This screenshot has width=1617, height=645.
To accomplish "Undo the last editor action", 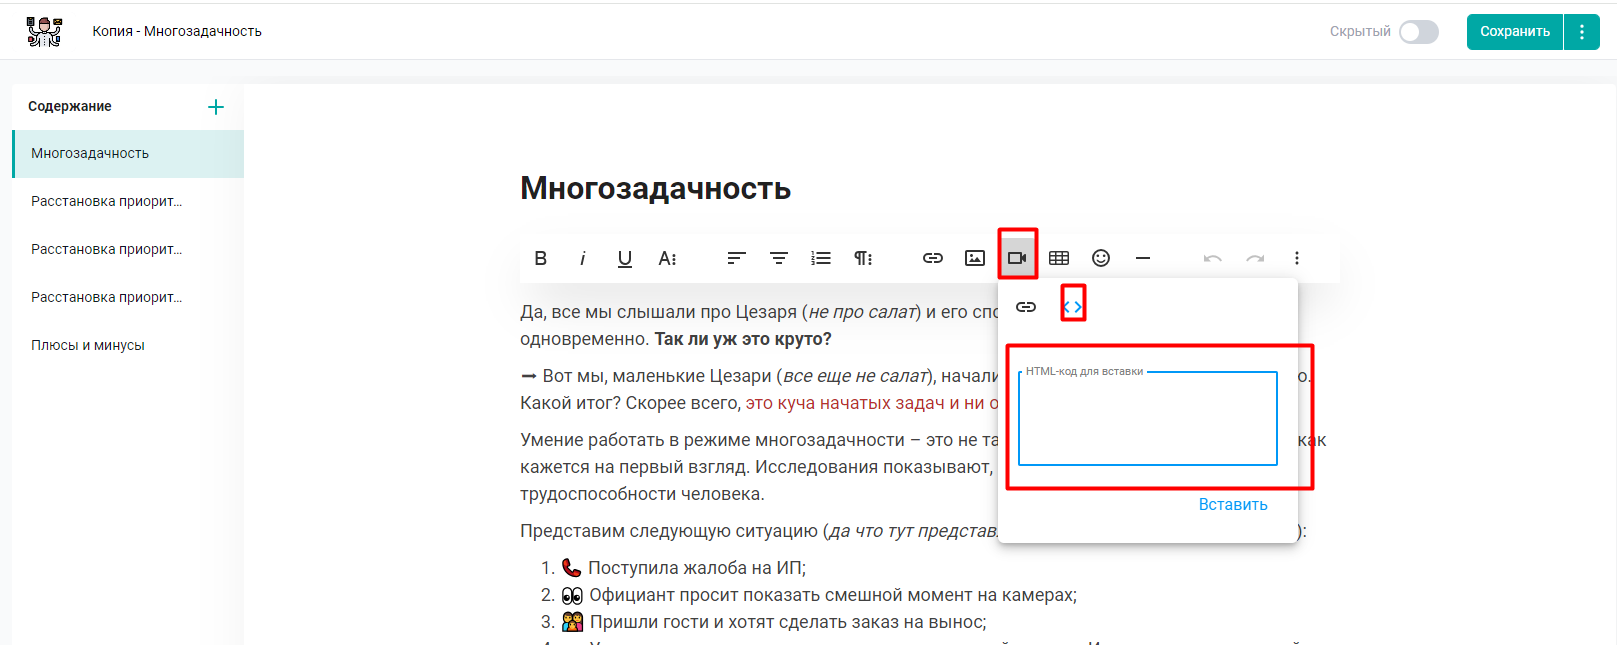I will (1213, 258).
